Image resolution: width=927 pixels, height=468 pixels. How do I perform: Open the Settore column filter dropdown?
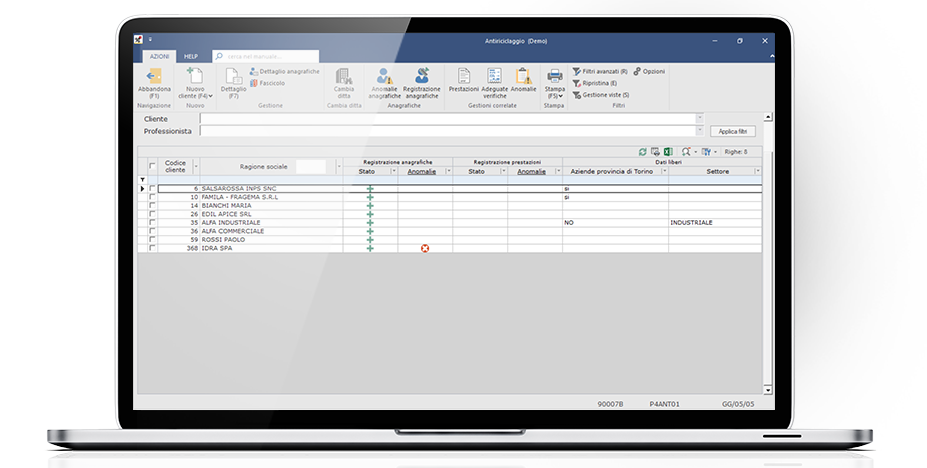757,171
